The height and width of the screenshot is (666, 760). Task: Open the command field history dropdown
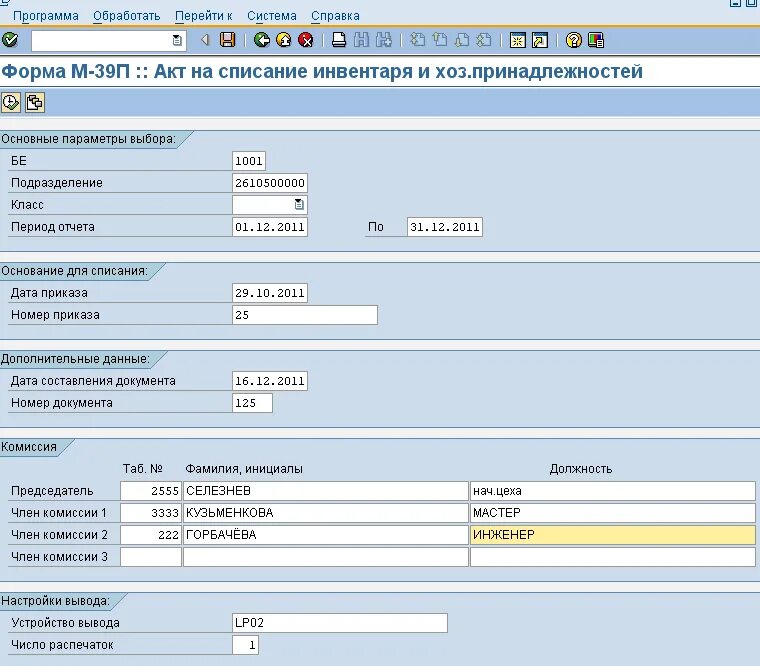click(x=177, y=41)
